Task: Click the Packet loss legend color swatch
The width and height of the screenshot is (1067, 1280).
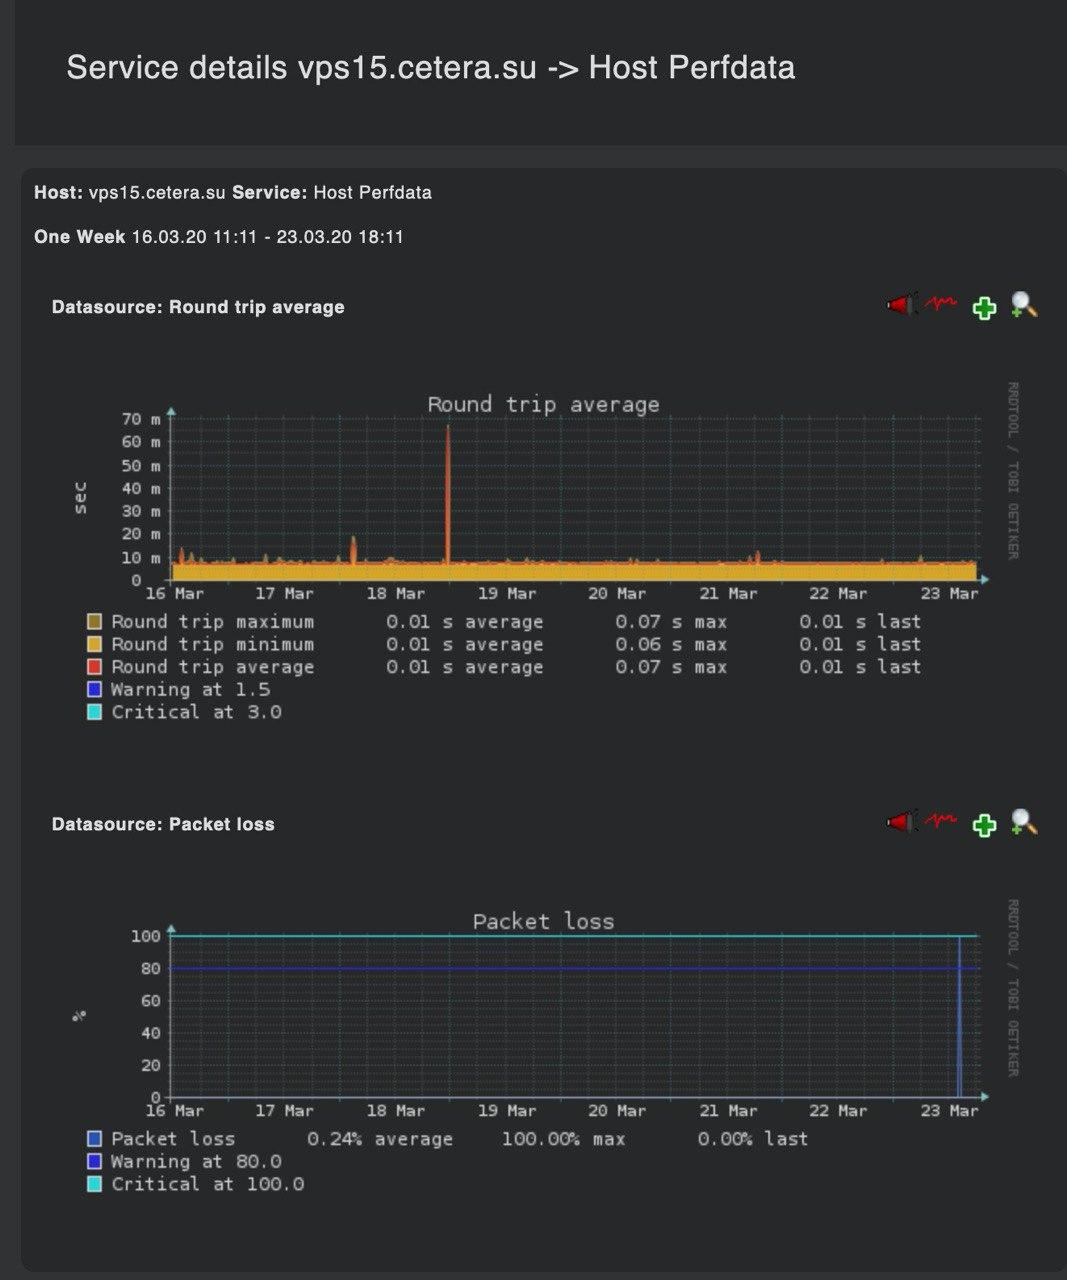Action: (95, 1139)
